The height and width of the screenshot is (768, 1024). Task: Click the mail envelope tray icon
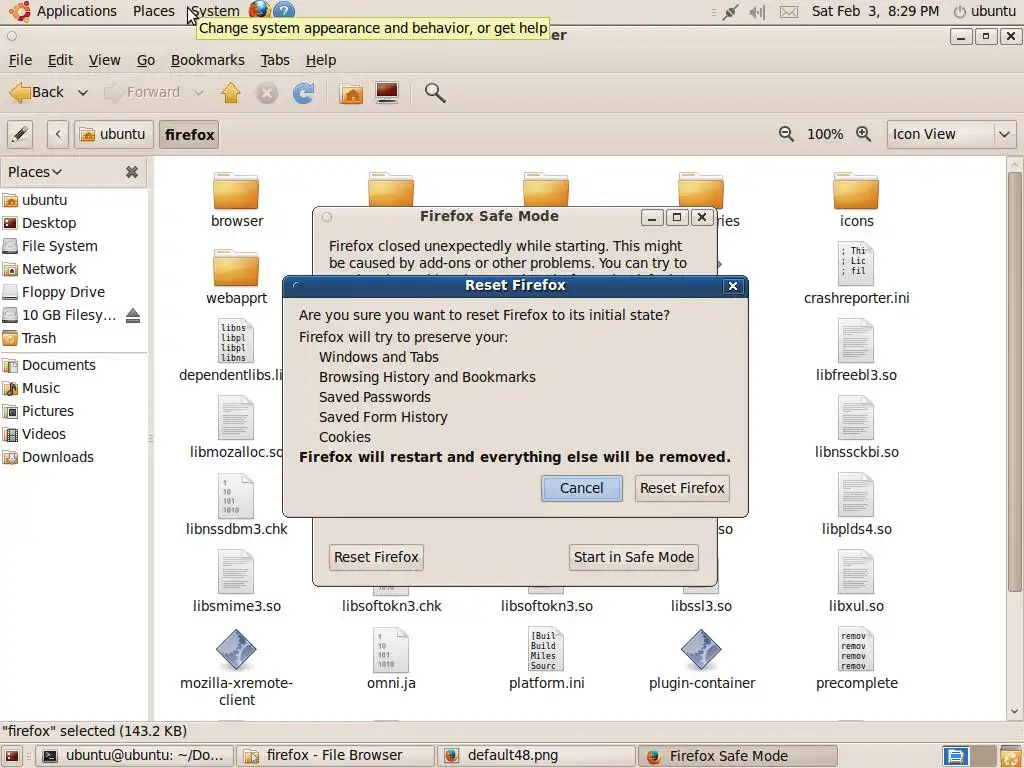click(x=789, y=12)
